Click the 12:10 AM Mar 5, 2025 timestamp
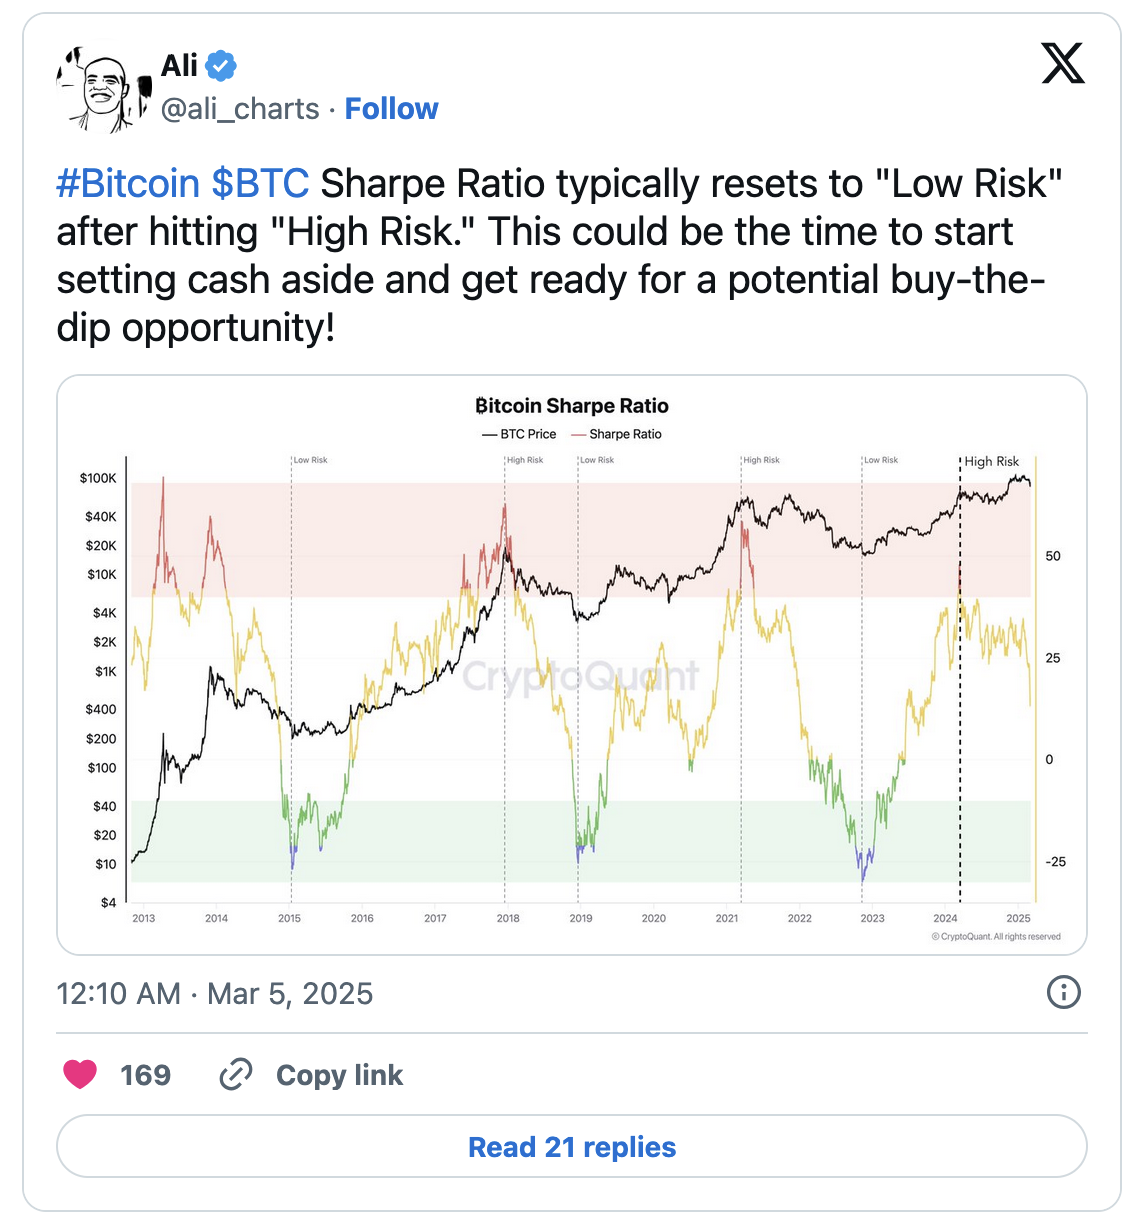The width and height of the screenshot is (1142, 1226). point(215,994)
